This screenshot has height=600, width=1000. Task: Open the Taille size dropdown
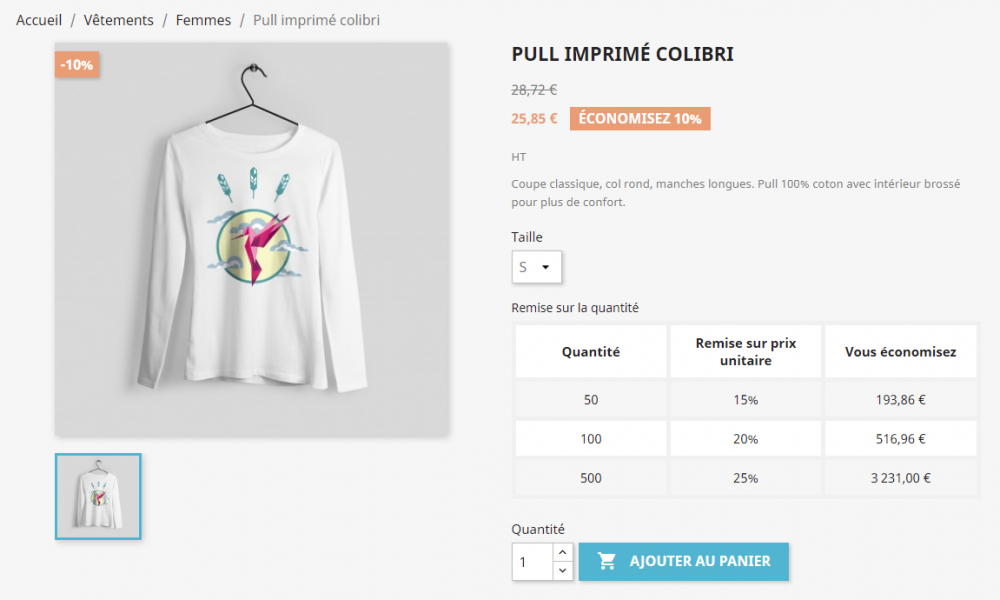pyautogui.click(x=536, y=267)
